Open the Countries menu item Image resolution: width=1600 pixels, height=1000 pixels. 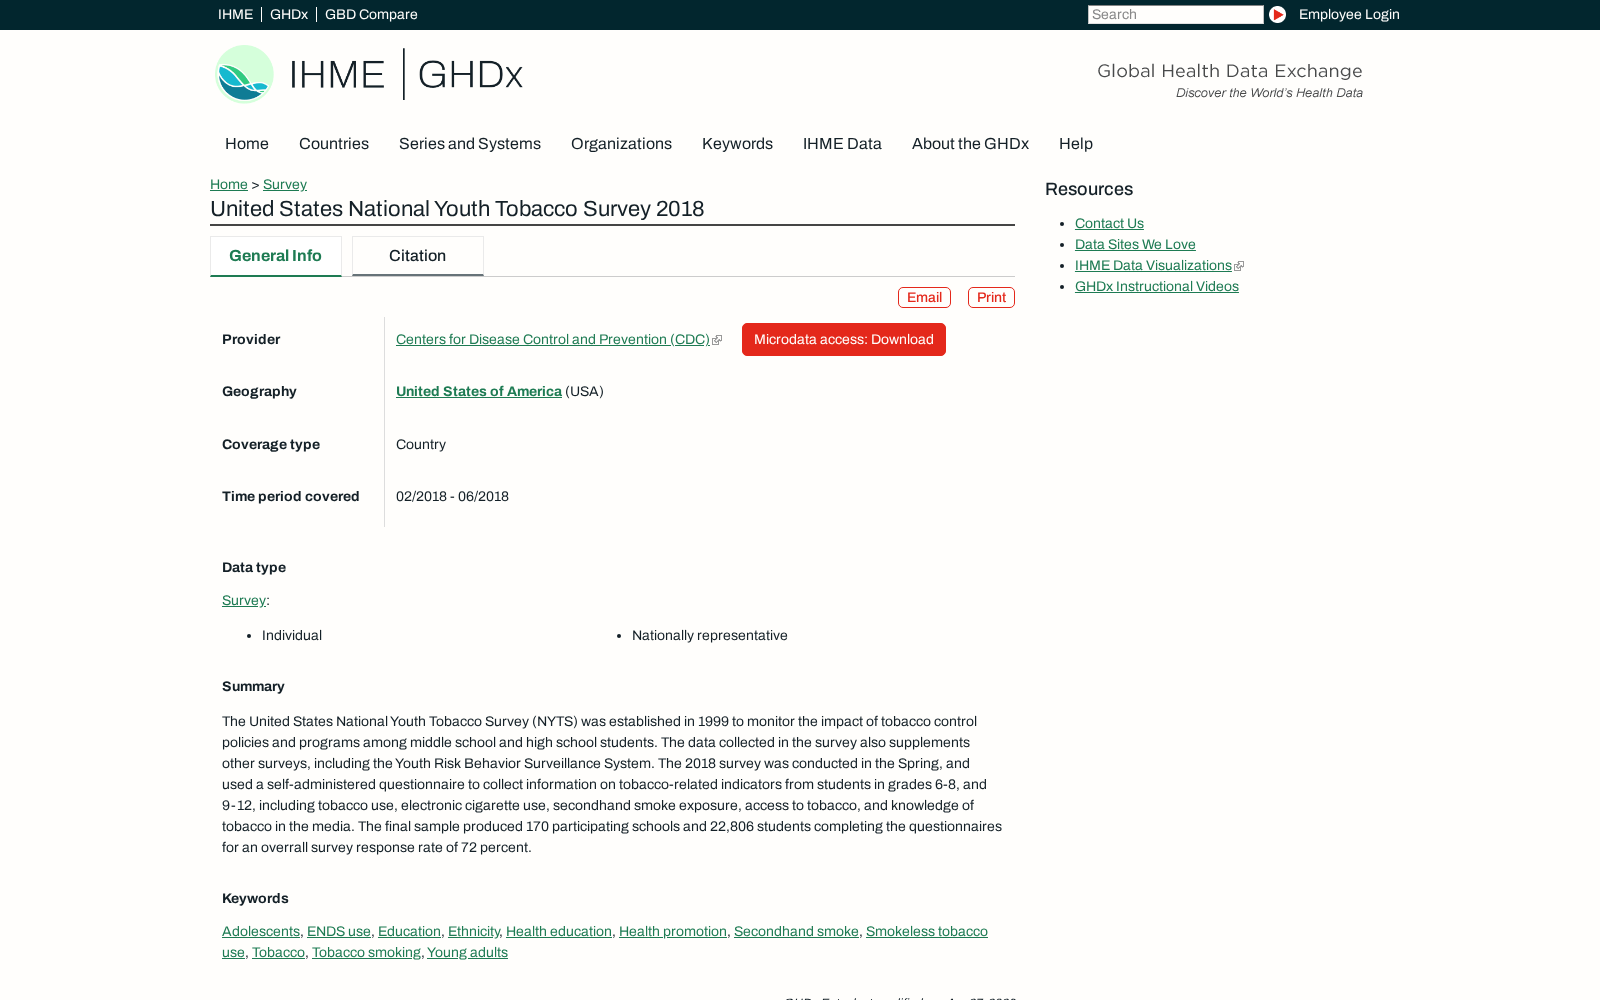[x=334, y=144]
